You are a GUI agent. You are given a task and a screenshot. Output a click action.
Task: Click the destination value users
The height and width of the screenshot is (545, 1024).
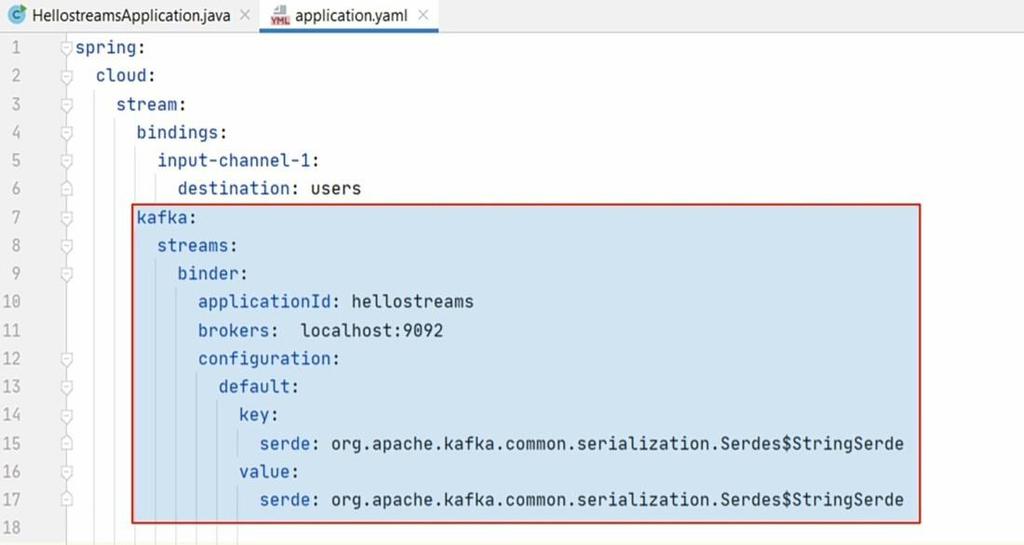(x=336, y=189)
